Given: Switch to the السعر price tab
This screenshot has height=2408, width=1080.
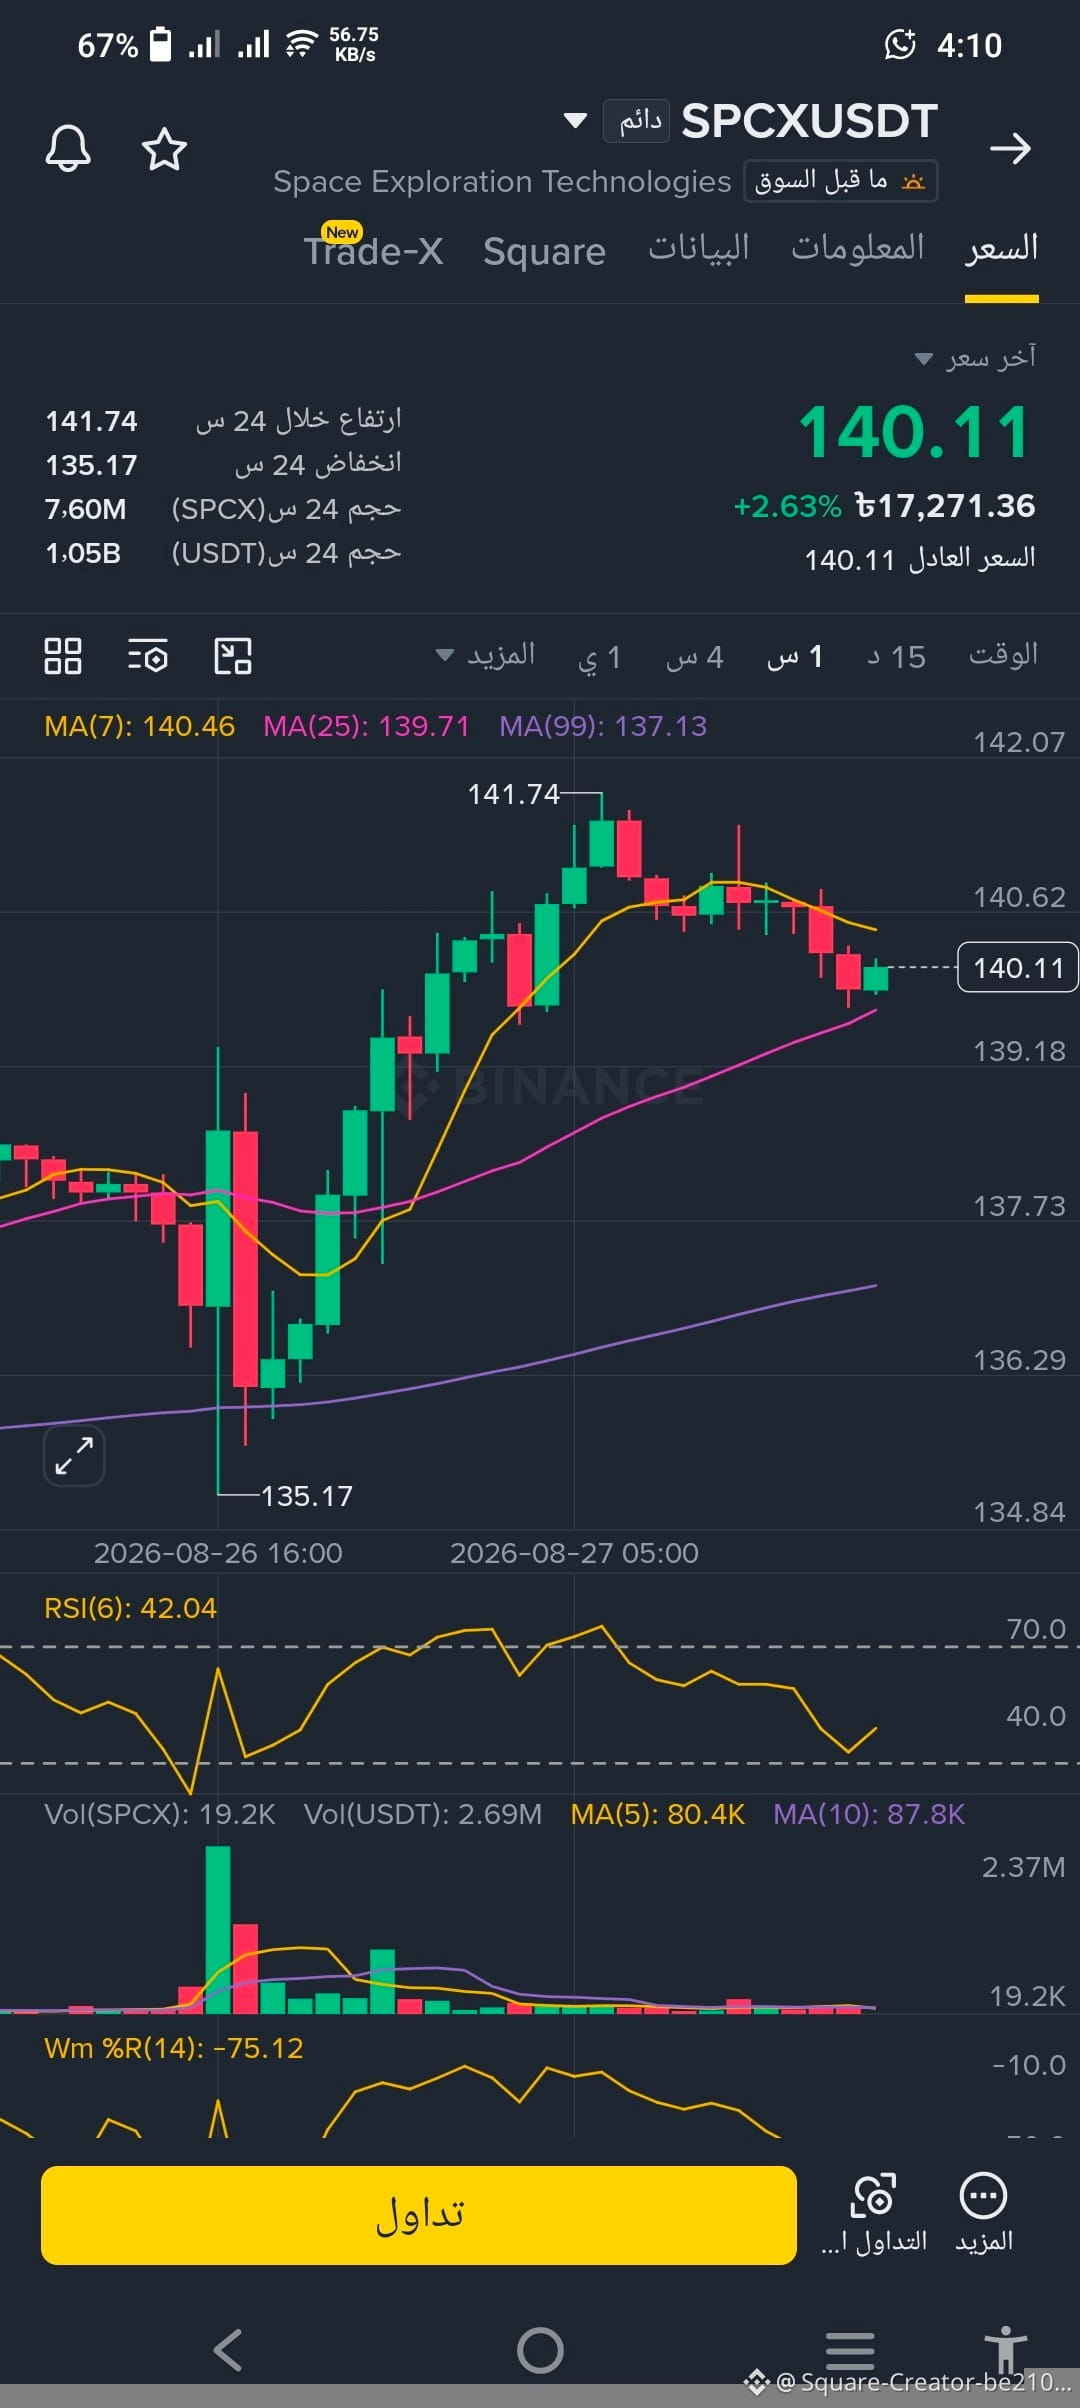Looking at the screenshot, I should 1001,249.
